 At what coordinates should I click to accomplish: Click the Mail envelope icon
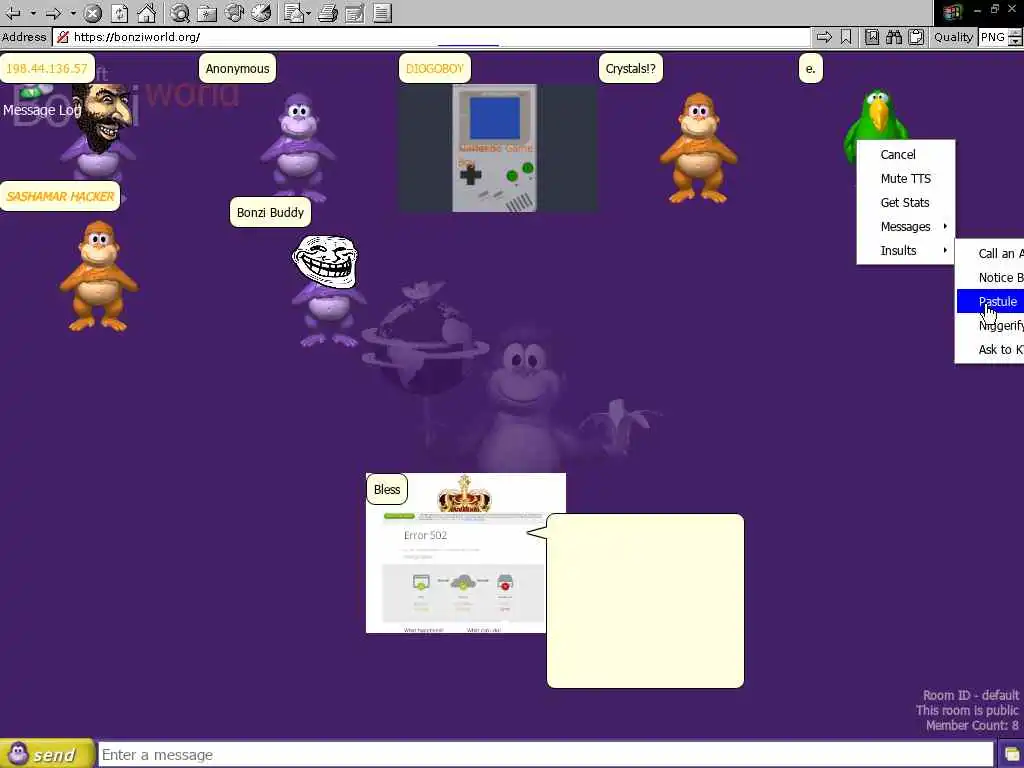point(293,12)
